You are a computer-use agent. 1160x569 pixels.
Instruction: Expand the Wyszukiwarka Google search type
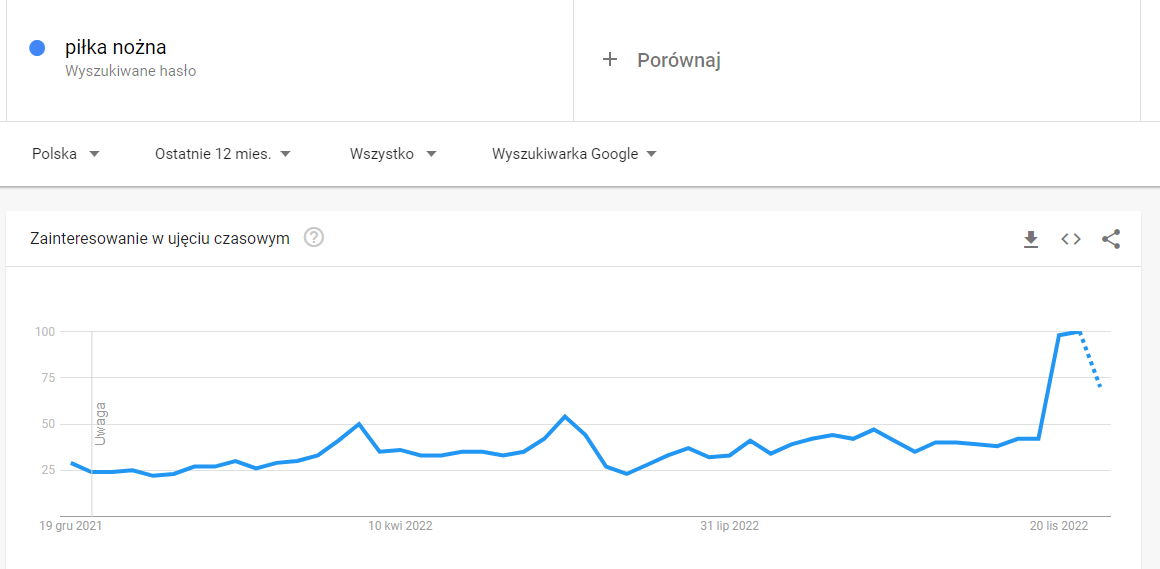click(x=574, y=154)
